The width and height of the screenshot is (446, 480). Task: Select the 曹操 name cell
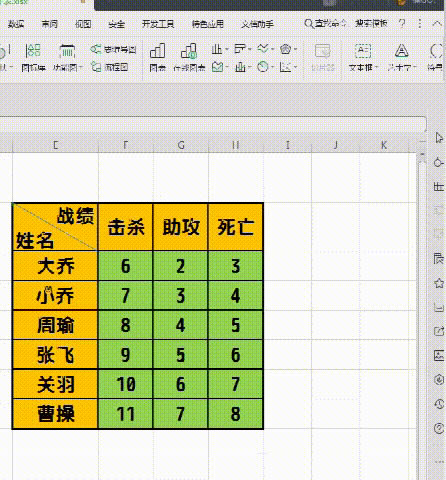[x=55, y=414]
